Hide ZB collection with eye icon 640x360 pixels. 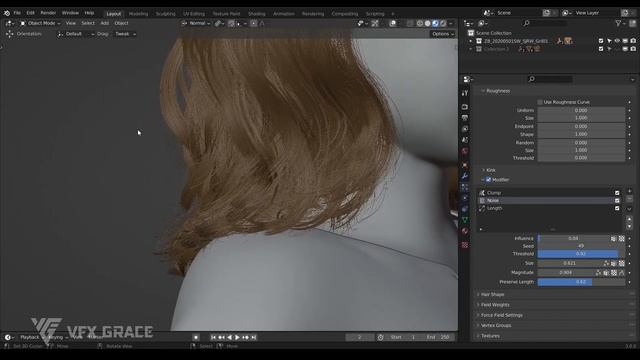[x=617, y=41]
